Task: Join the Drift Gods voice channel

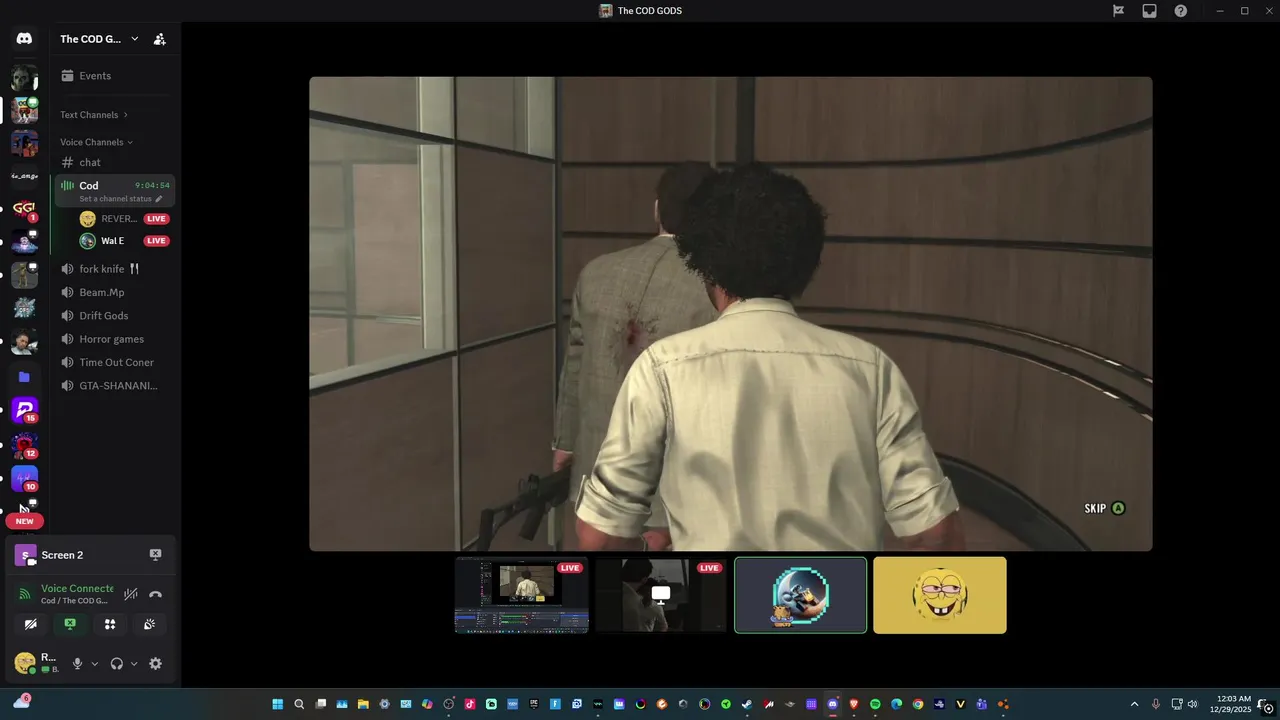Action: [114, 316]
